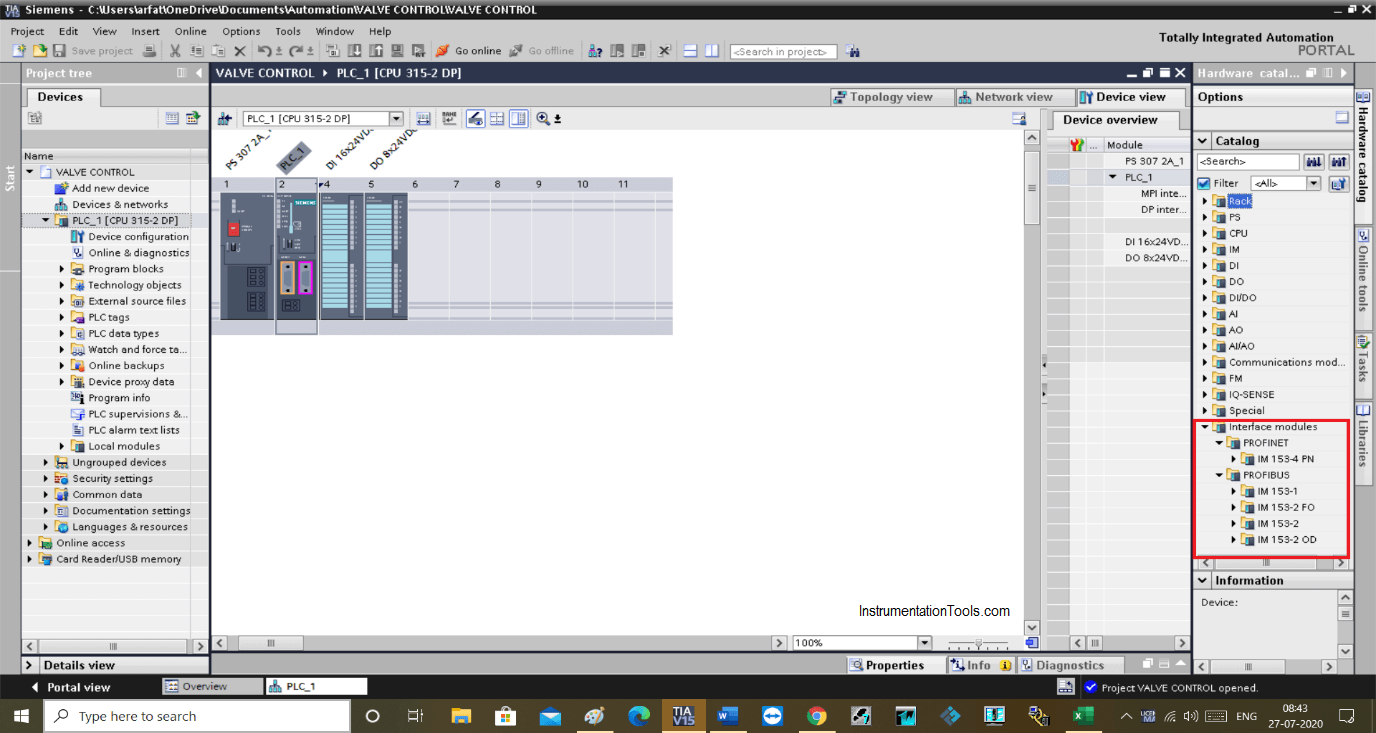This screenshot has height=733, width=1376.
Task: Open the PLC_1 device selector dropdown
Action: pos(396,119)
